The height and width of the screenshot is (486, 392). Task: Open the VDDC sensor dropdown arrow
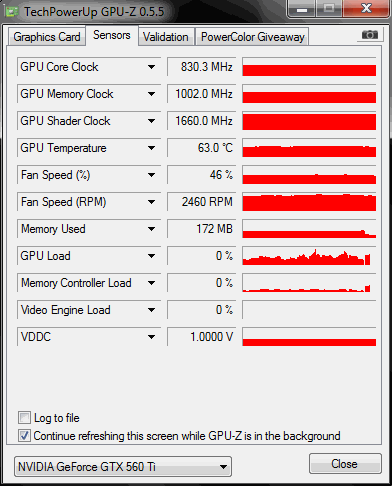[151, 337]
